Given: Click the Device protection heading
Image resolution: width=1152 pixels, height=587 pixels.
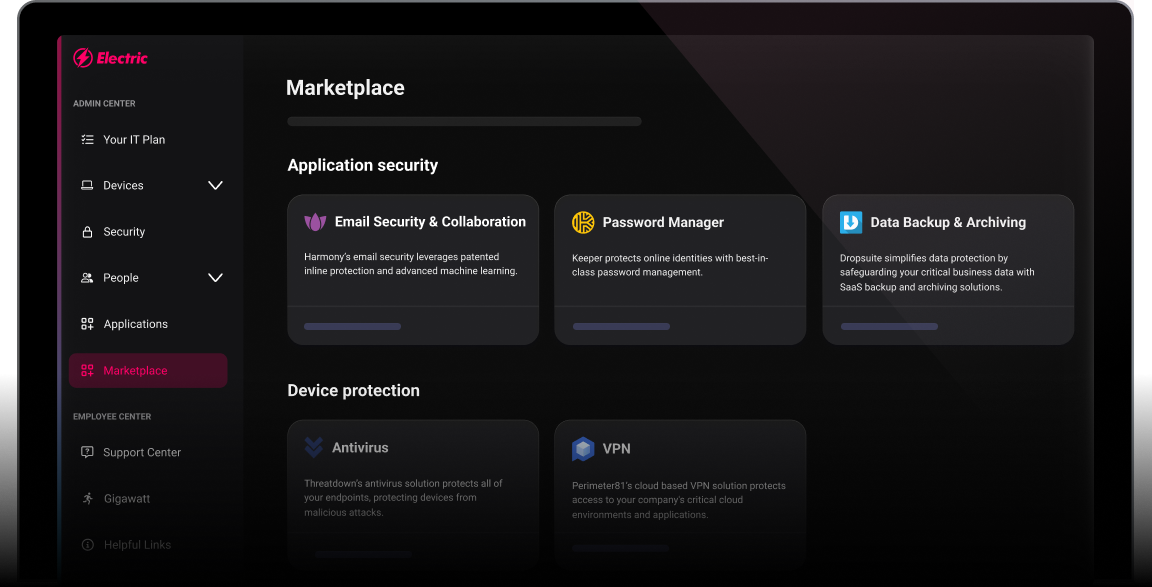Looking at the screenshot, I should click(x=353, y=390).
